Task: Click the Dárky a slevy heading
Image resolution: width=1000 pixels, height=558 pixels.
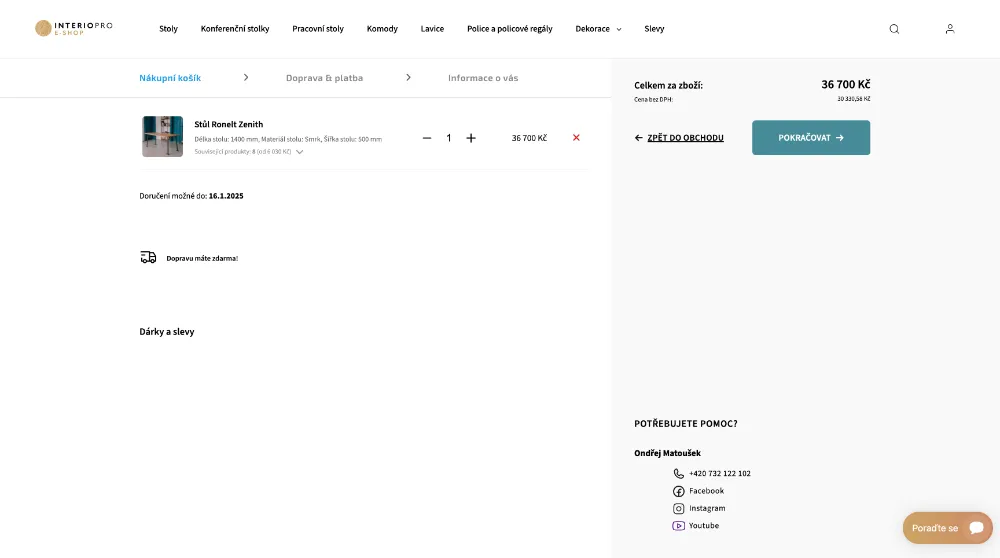Action: [166, 332]
